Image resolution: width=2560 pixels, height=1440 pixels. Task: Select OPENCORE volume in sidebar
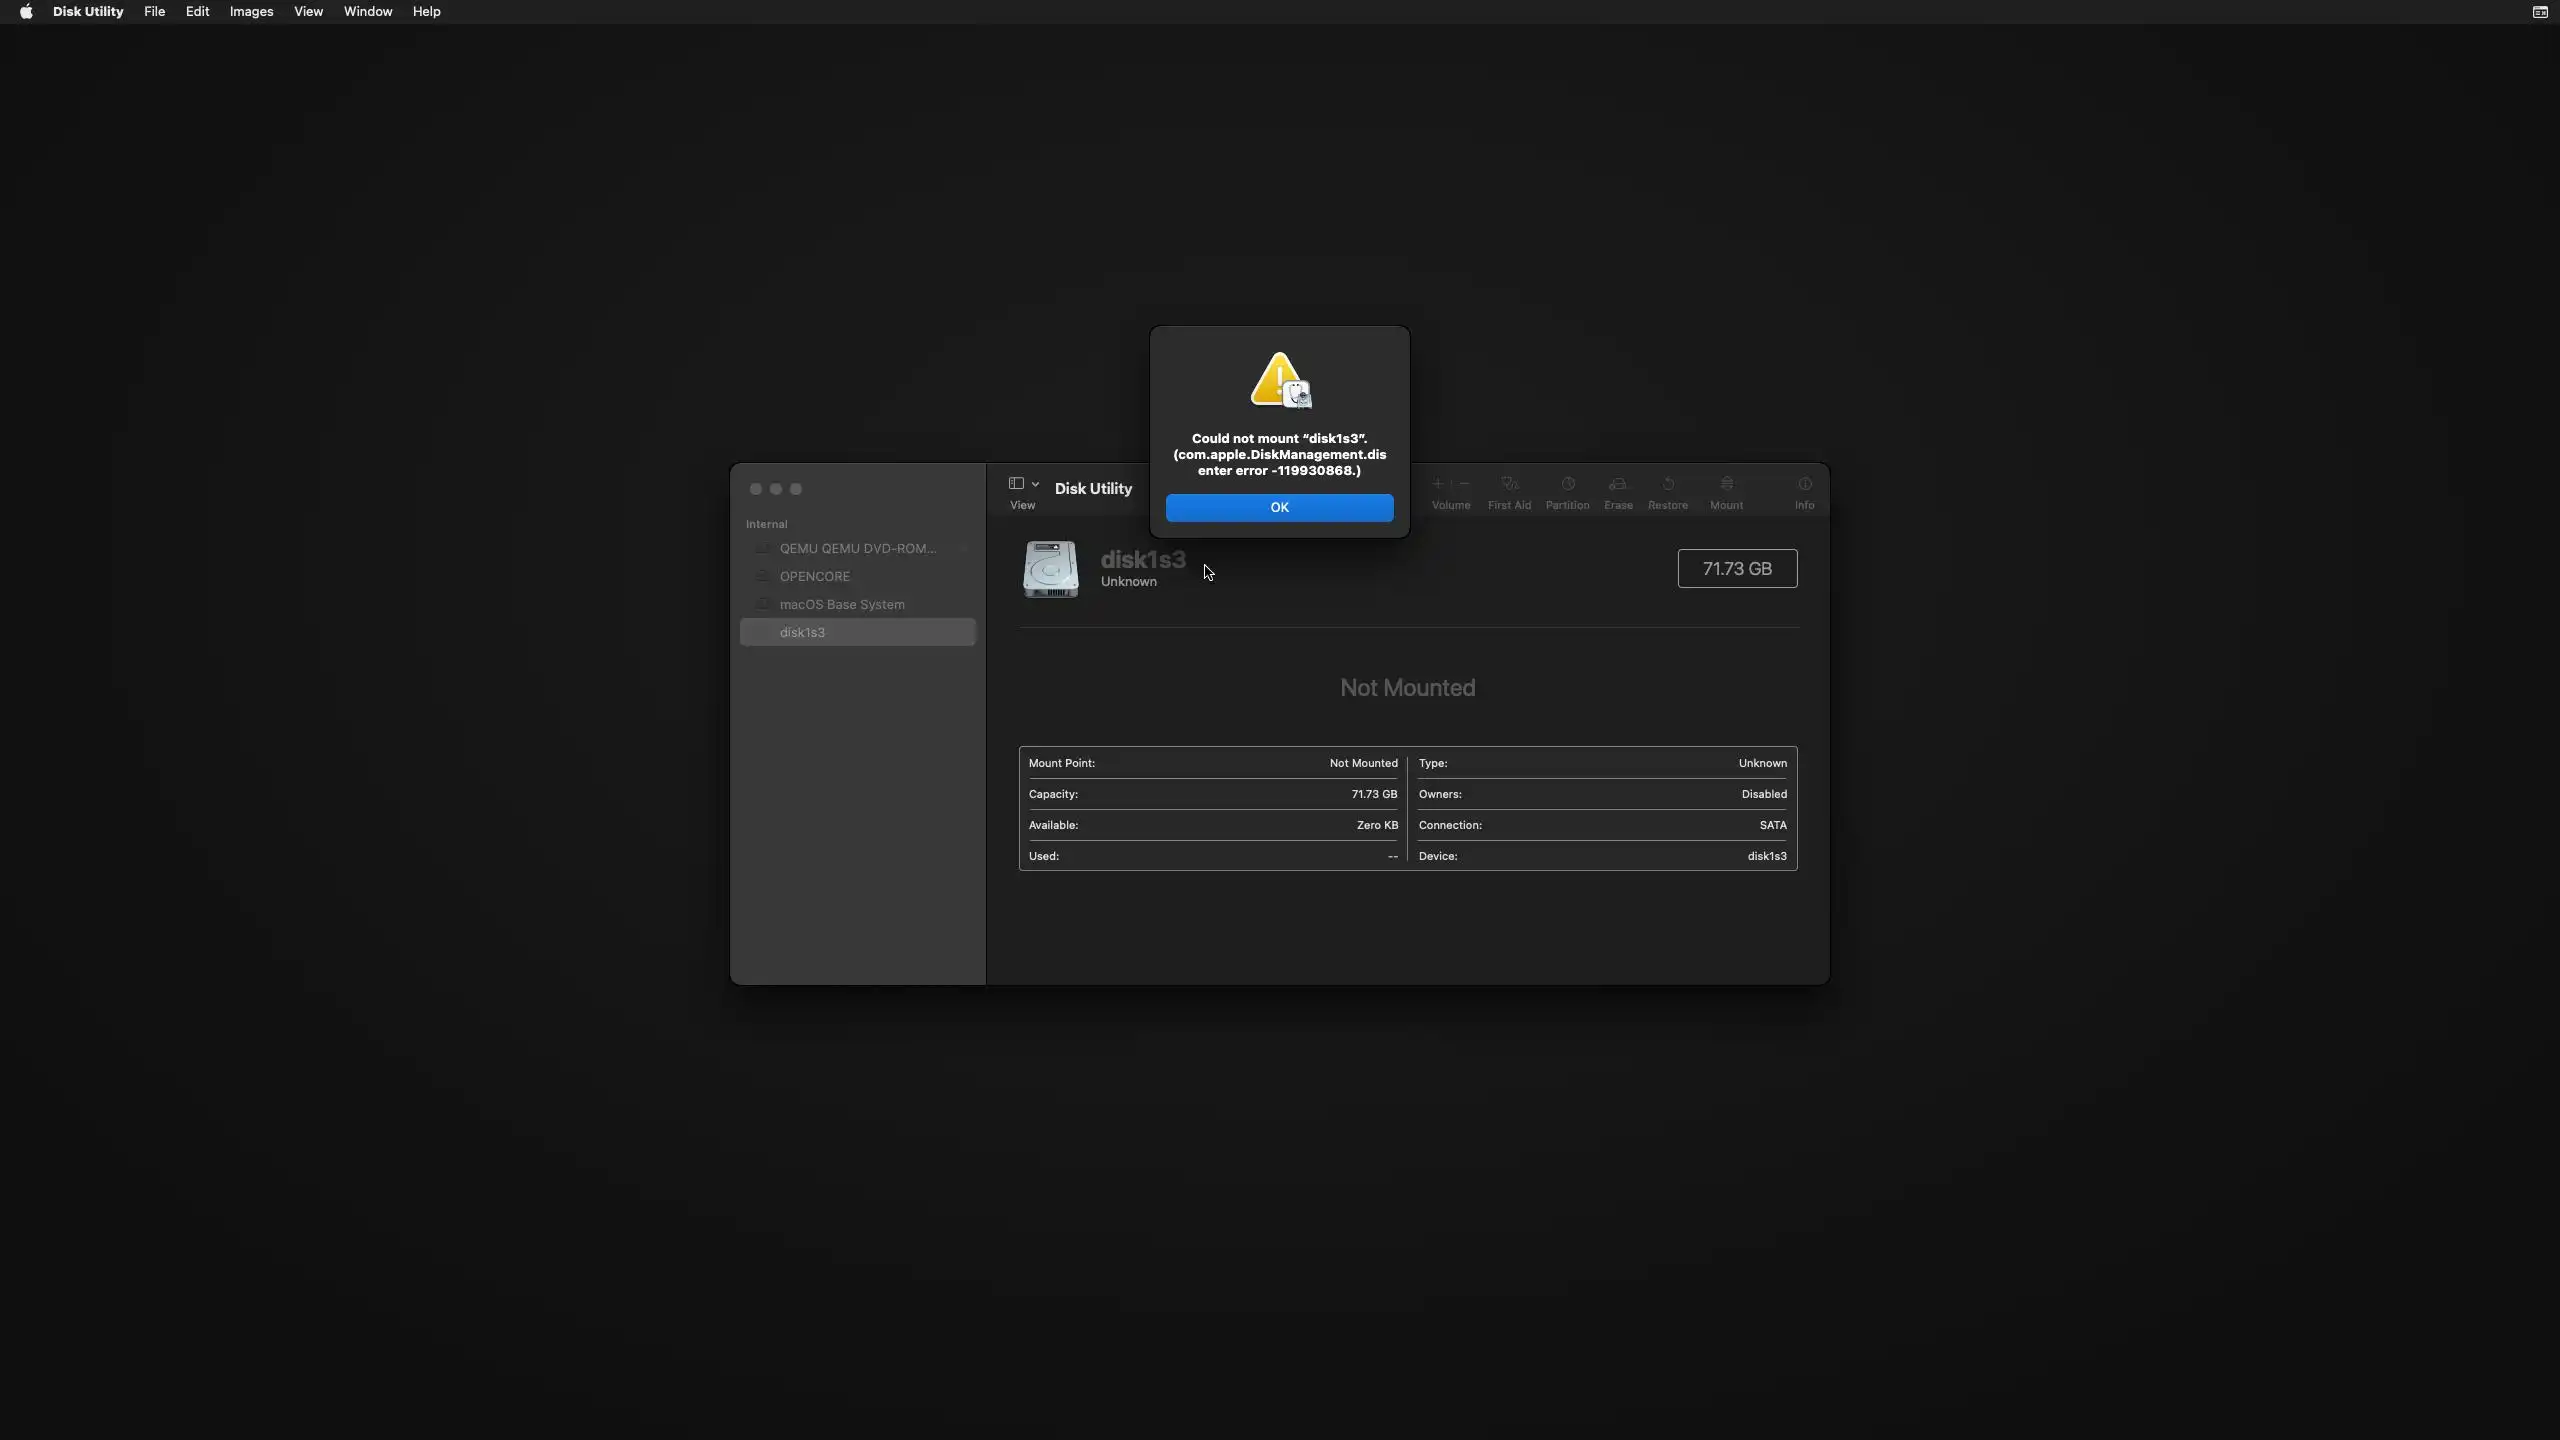[x=814, y=576]
